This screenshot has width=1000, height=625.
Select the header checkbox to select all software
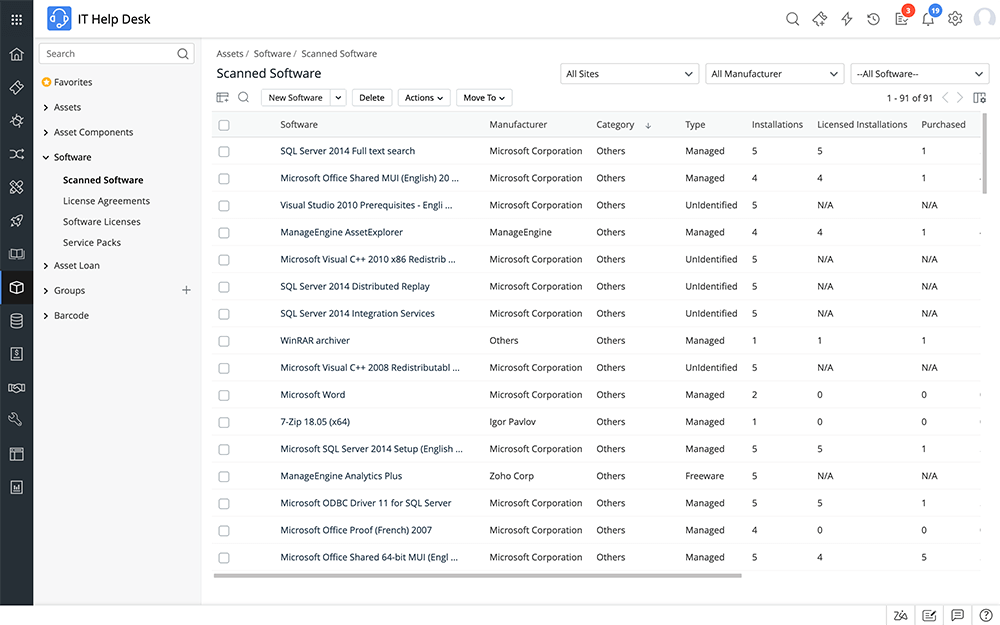223,124
